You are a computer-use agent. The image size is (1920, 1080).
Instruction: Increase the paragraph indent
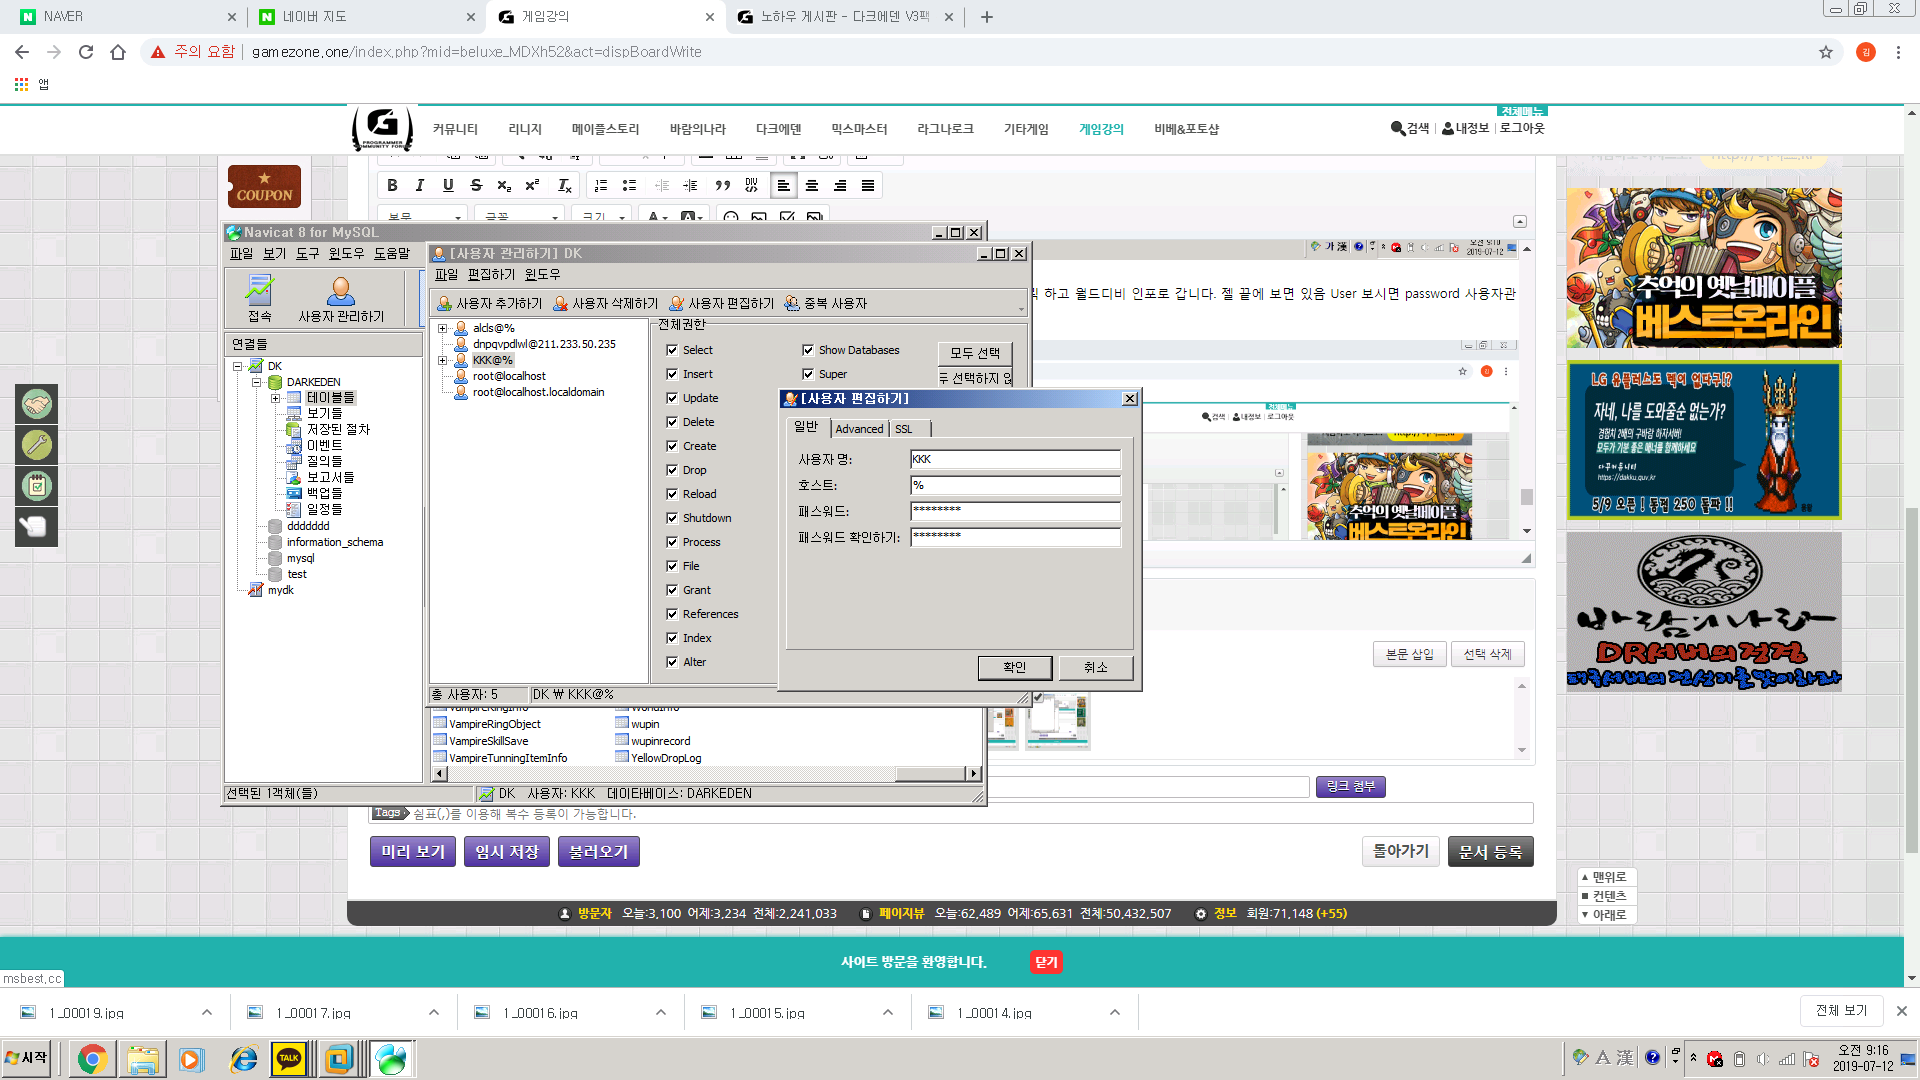click(x=690, y=186)
